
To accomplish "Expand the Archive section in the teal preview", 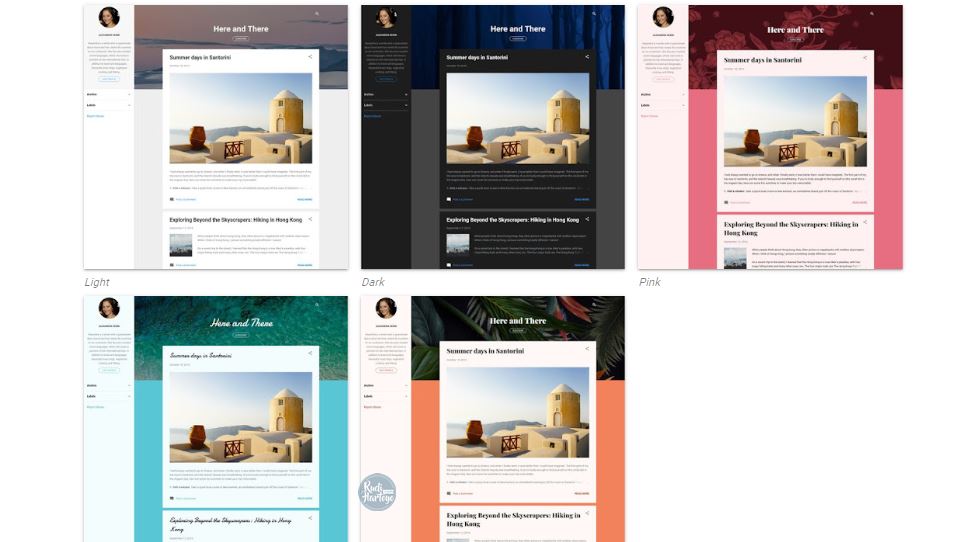I will tap(109, 385).
